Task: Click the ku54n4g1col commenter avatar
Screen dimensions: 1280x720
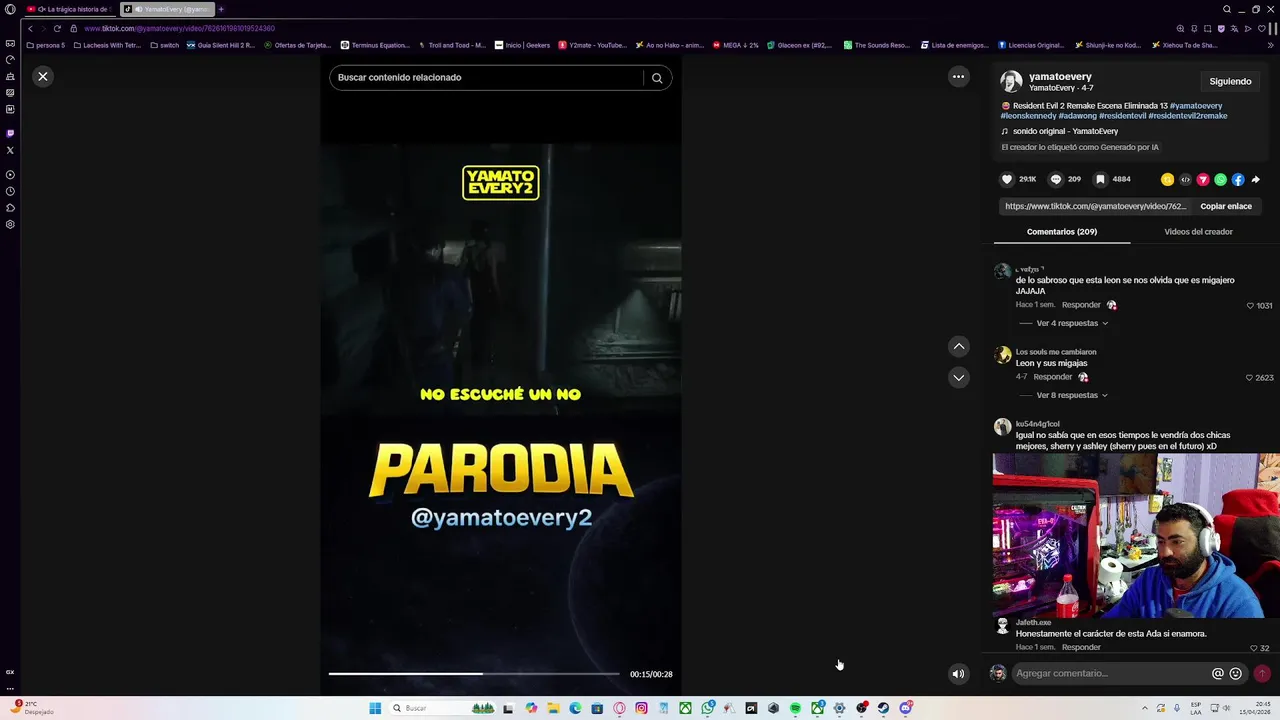Action: [x=1002, y=427]
